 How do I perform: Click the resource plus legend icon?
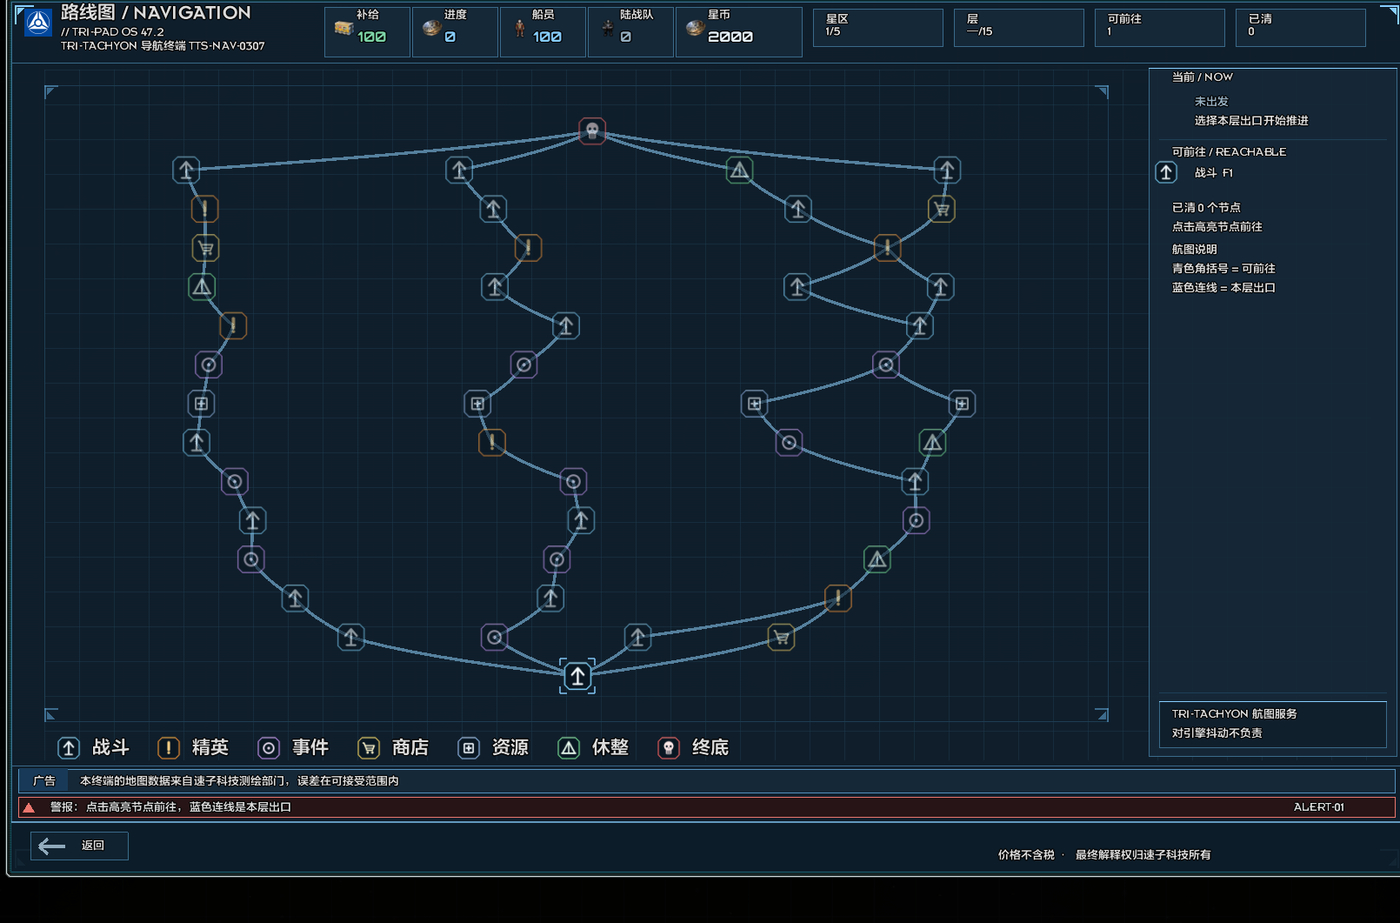tap(468, 747)
